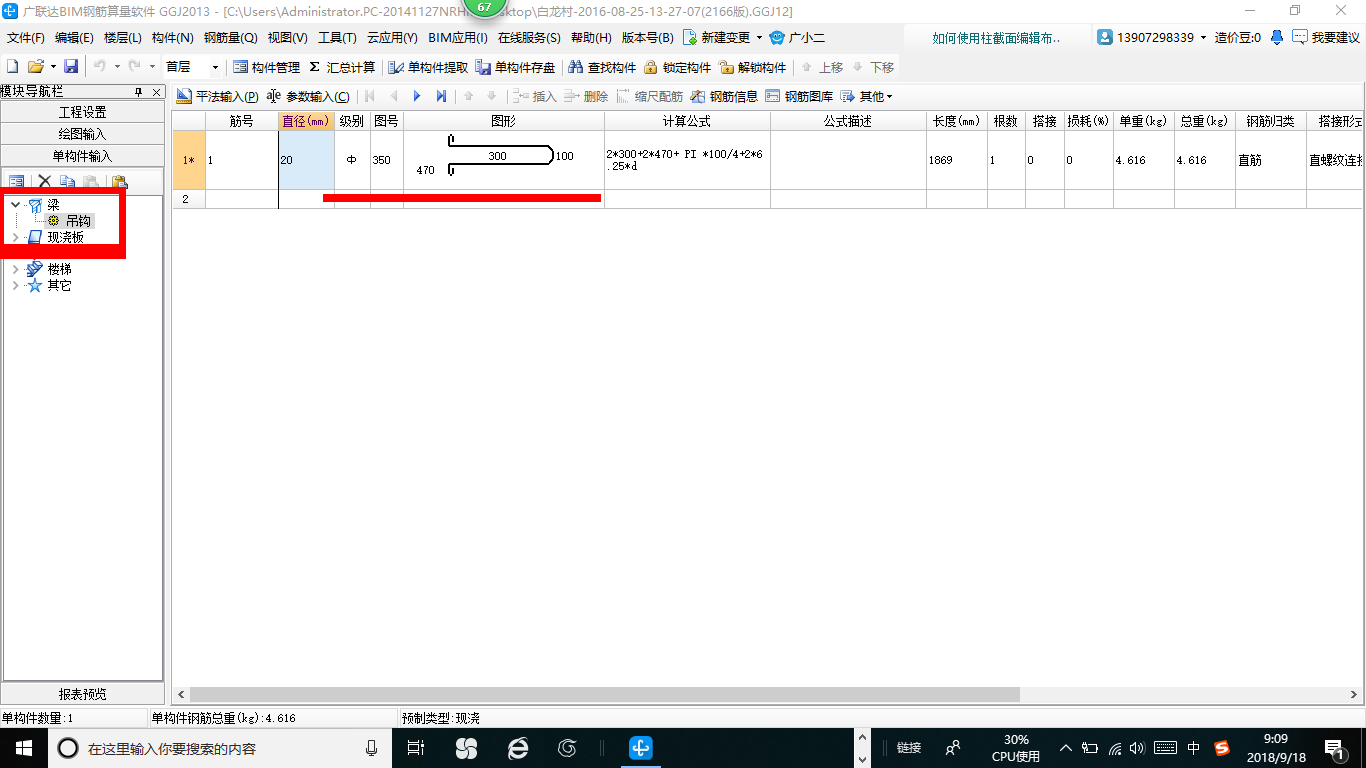Click 钢筋归类 cell 直筋
Image resolution: width=1366 pixels, height=768 pixels.
1271,160
